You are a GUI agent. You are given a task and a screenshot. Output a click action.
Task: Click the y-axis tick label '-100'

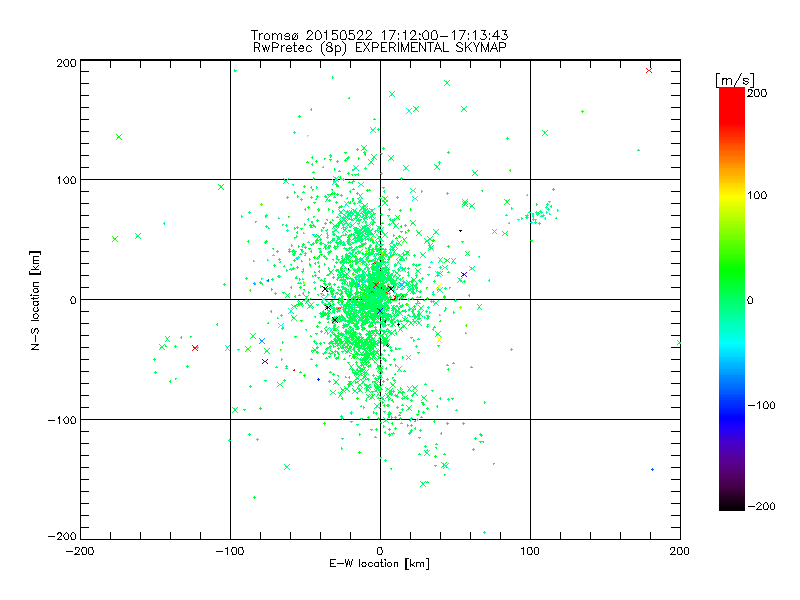click(x=62, y=420)
